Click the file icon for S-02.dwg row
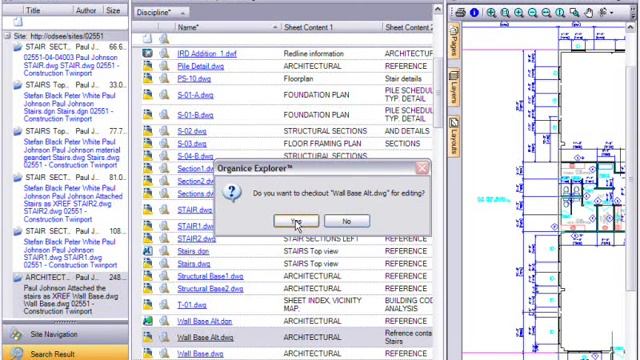640x360 pixels. click(x=147, y=131)
